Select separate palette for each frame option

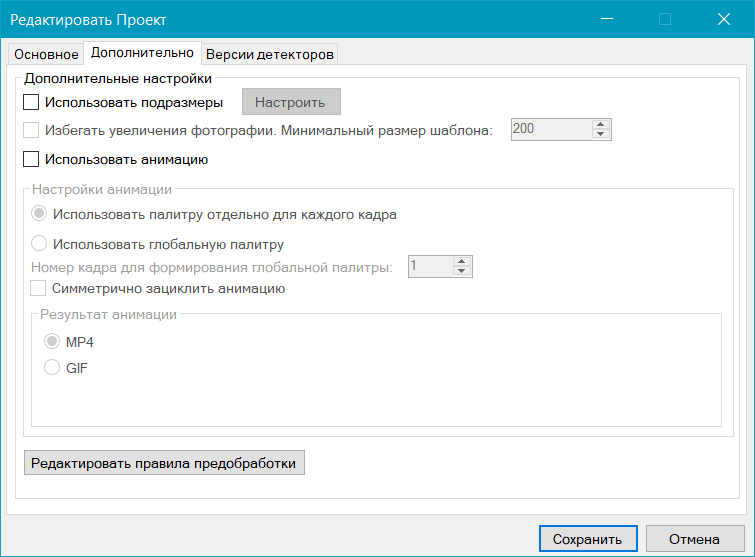(x=40, y=214)
